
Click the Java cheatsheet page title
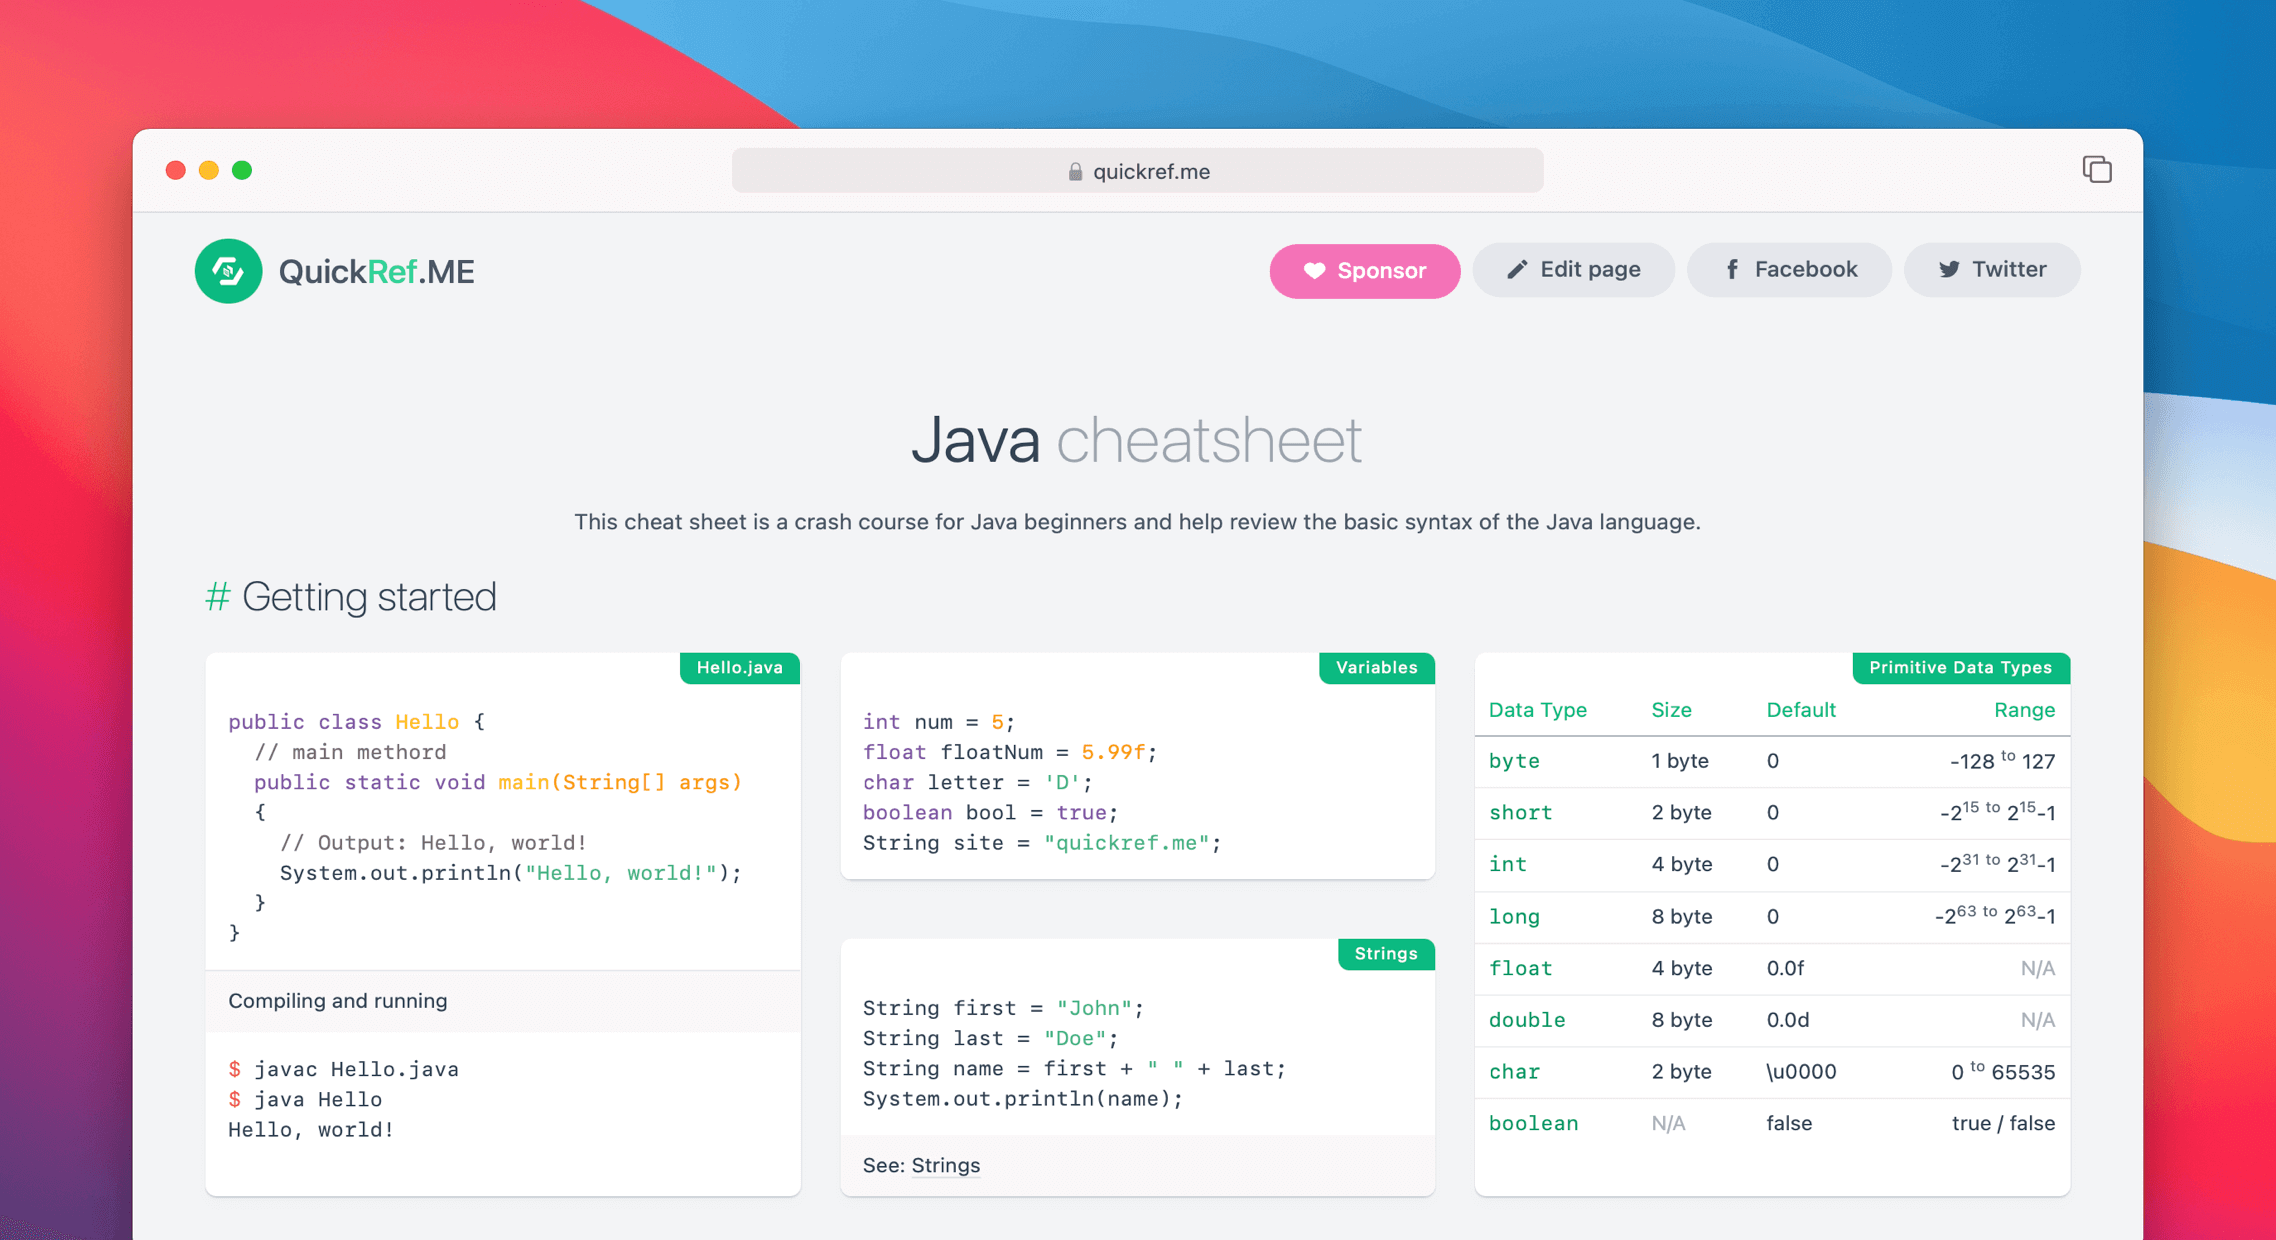1137,439
